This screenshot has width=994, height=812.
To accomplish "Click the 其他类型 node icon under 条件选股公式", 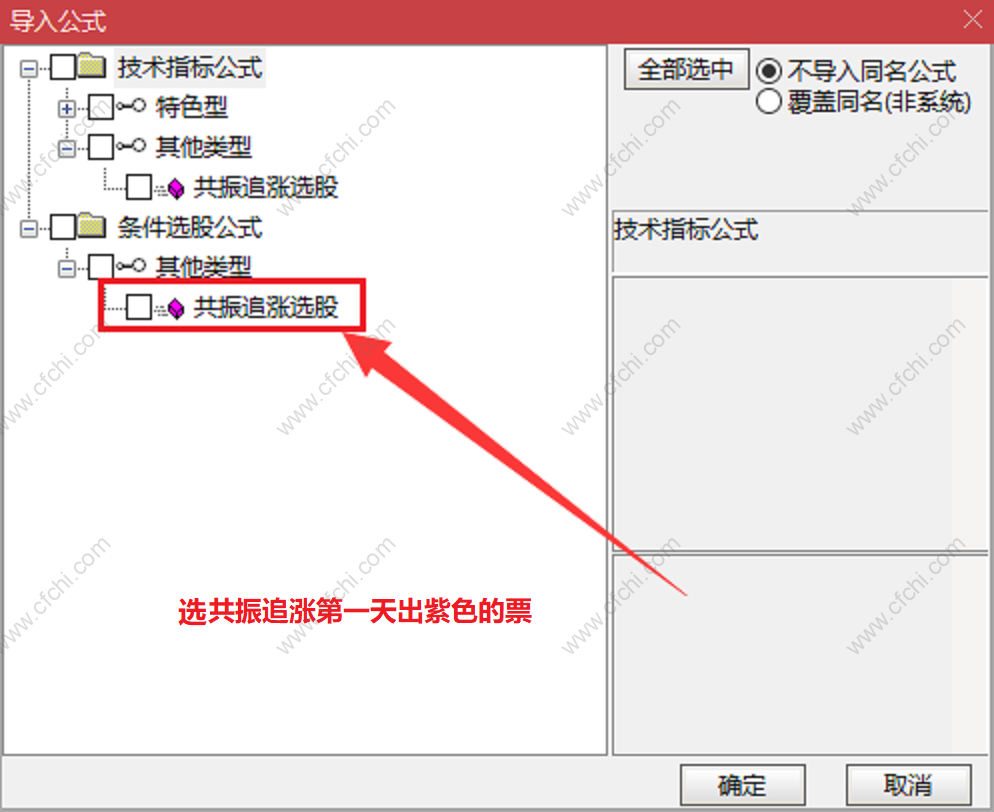I will (x=131, y=266).
